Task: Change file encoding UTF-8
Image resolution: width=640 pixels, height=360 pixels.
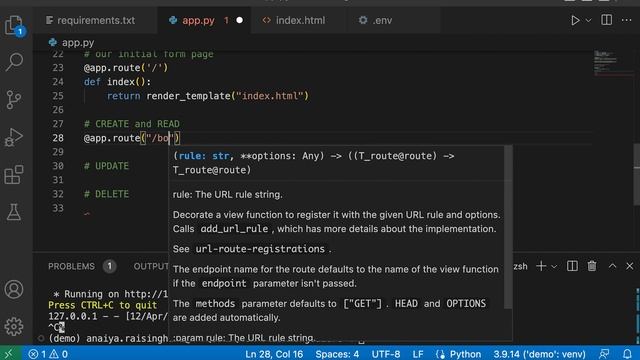Action: [x=386, y=354]
